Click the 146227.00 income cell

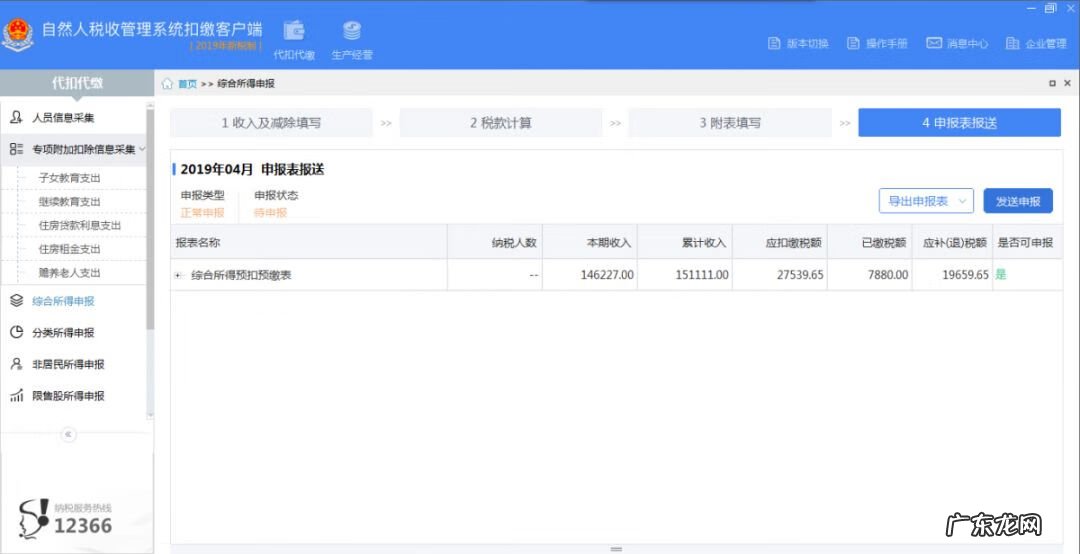(590, 275)
